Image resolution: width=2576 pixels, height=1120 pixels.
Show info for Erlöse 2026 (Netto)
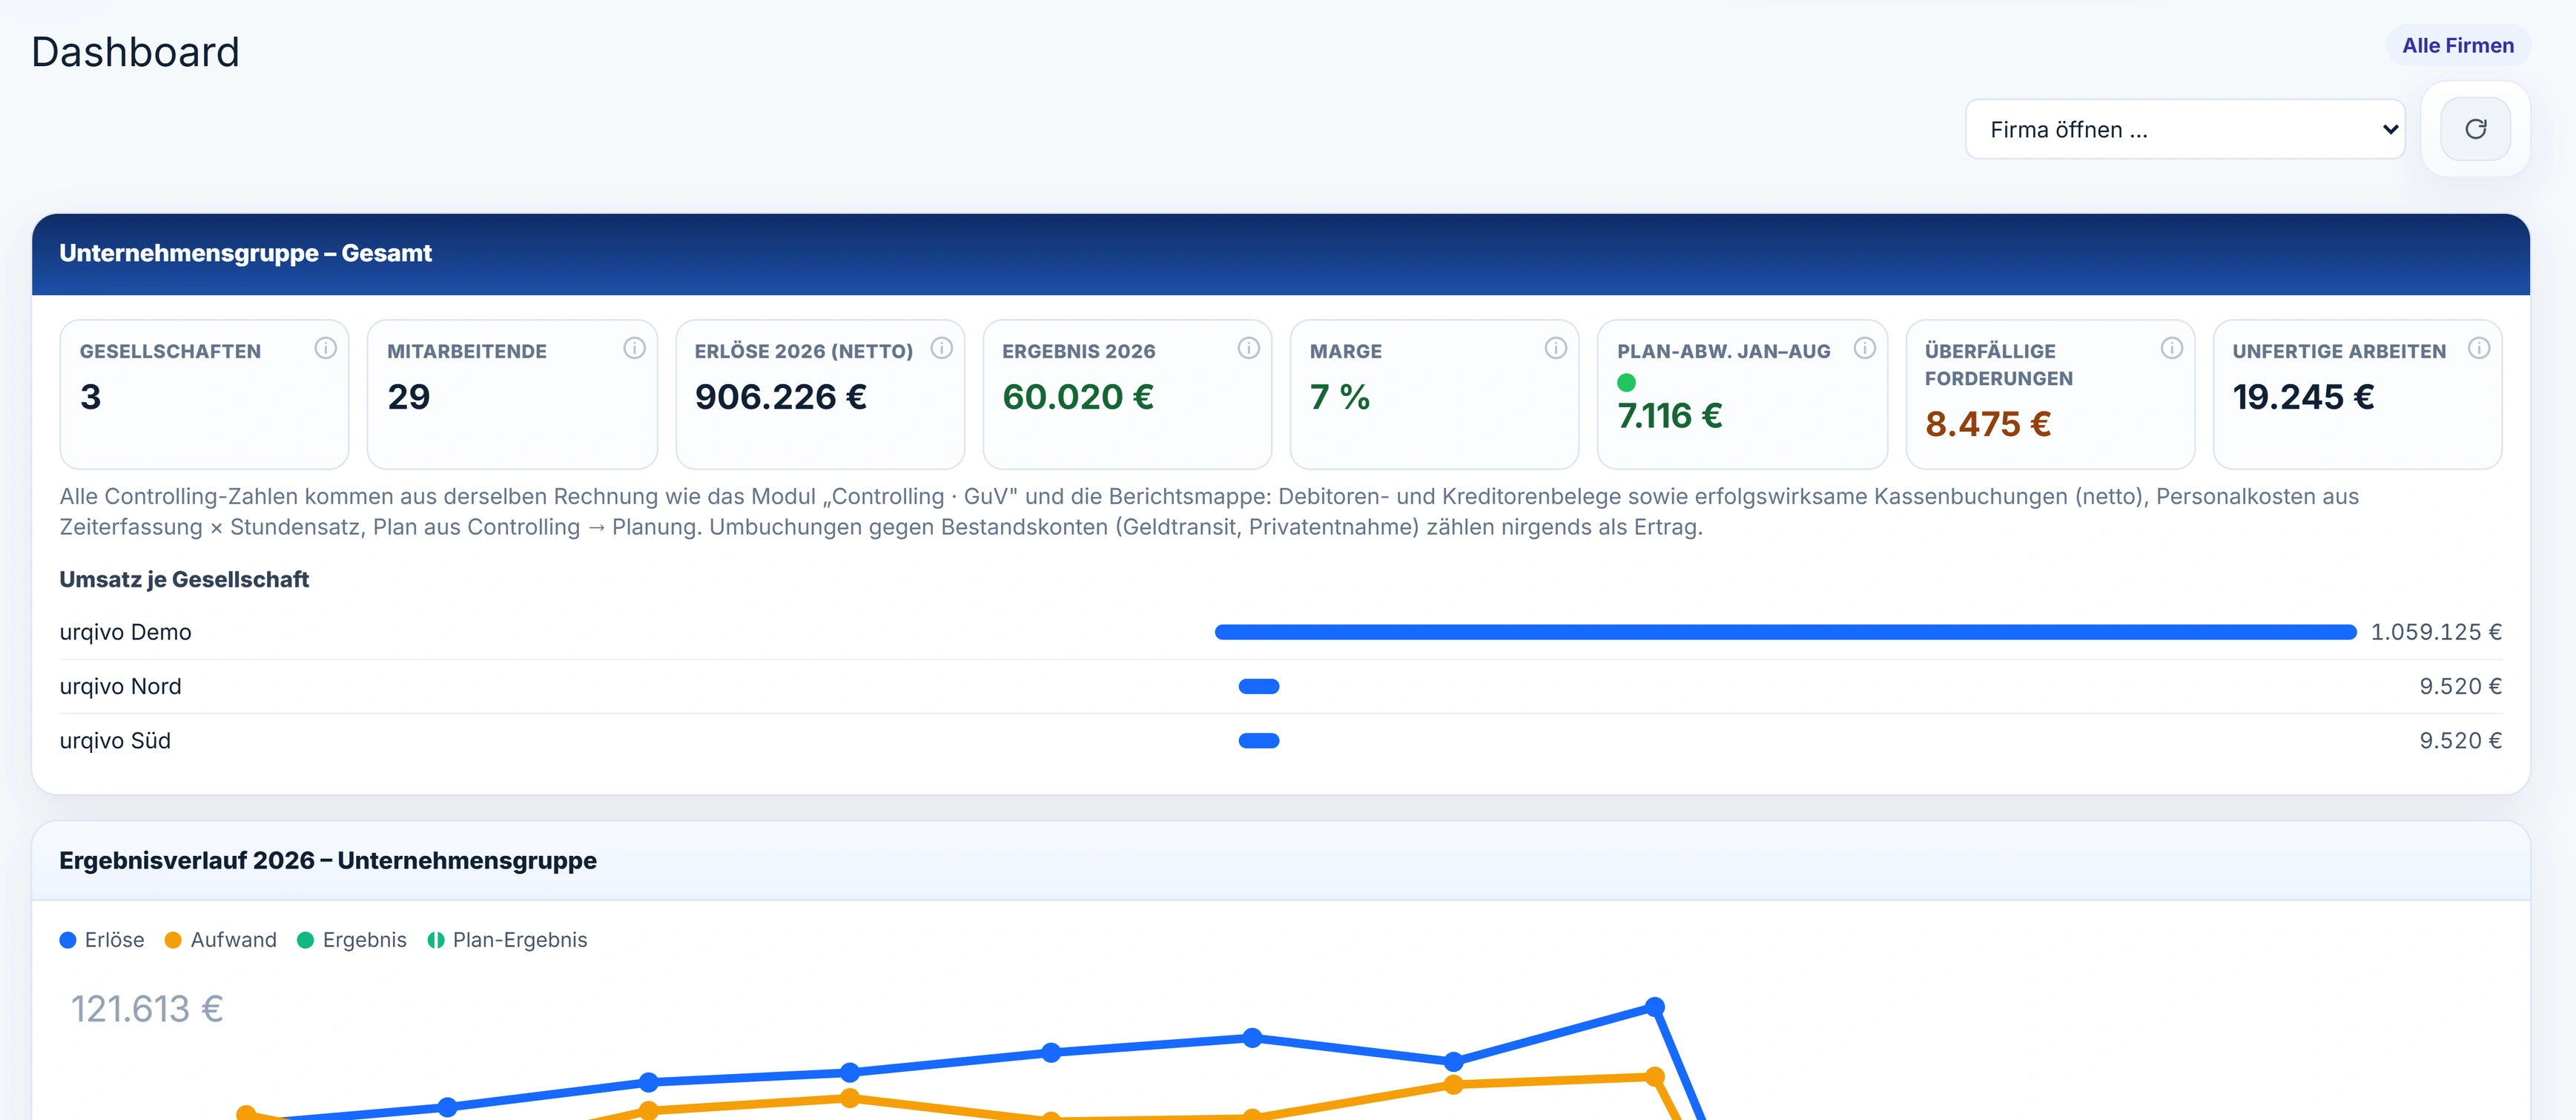click(941, 348)
